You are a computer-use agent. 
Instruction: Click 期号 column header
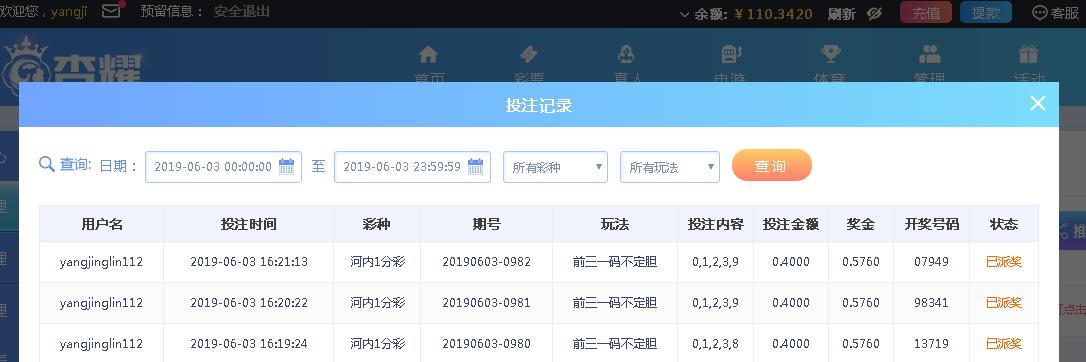[x=486, y=224]
